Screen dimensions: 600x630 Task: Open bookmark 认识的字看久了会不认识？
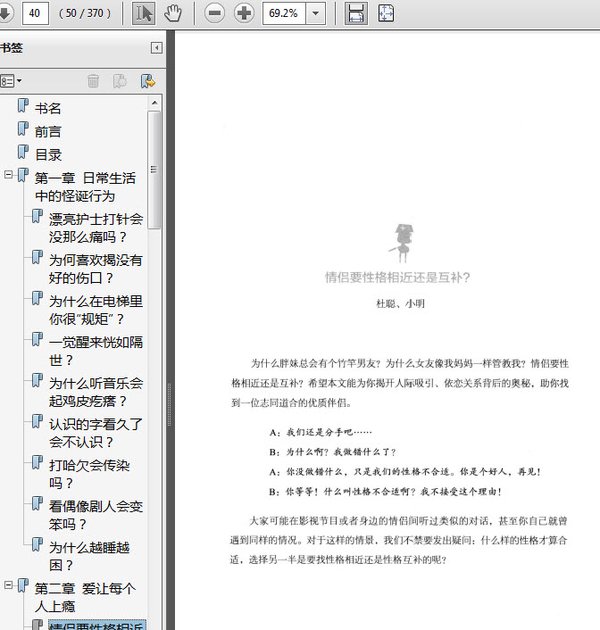tap(96, 433)
